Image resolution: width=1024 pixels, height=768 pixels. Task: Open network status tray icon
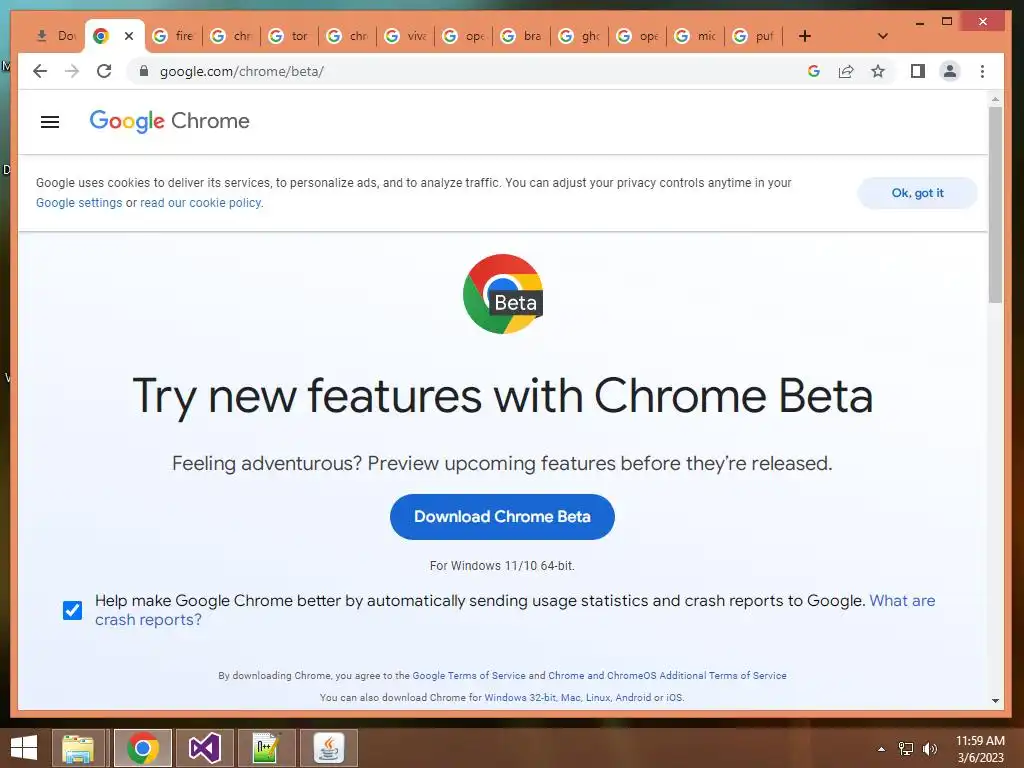pos(906,749)
